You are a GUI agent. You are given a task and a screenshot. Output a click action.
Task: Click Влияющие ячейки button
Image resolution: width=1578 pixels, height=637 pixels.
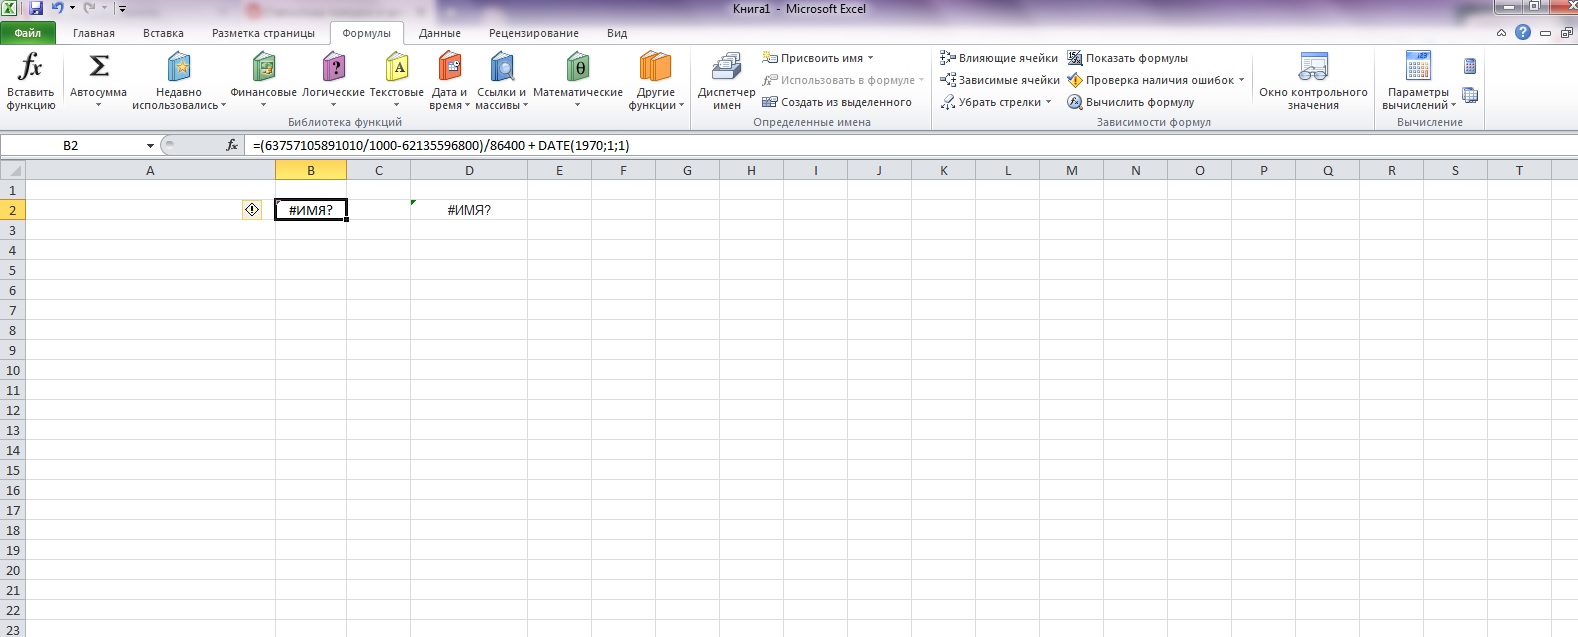point(998,58)
